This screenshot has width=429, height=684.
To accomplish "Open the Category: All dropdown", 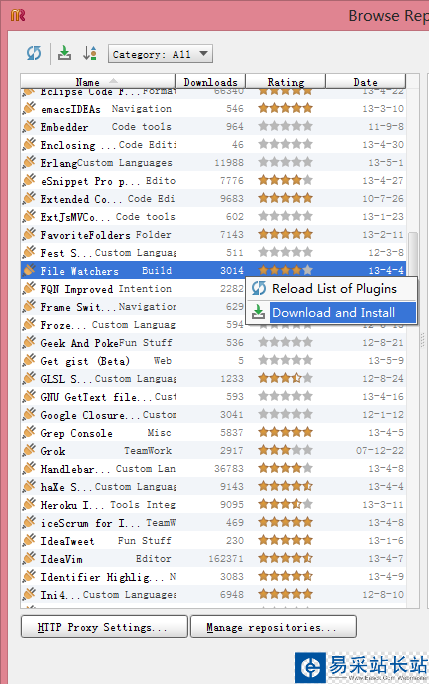I will (160, 54).
